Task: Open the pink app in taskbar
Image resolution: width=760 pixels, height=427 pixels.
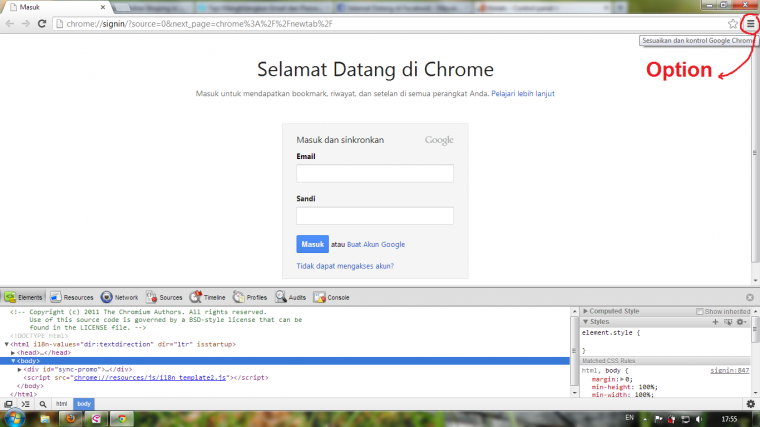Action: [96, 419]
